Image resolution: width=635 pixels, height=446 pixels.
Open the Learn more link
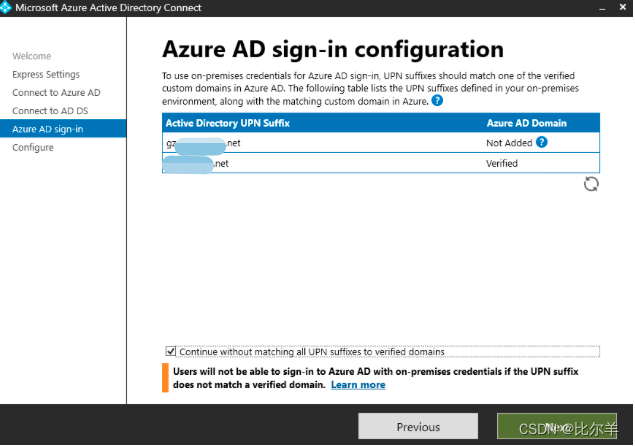point(358,385)
